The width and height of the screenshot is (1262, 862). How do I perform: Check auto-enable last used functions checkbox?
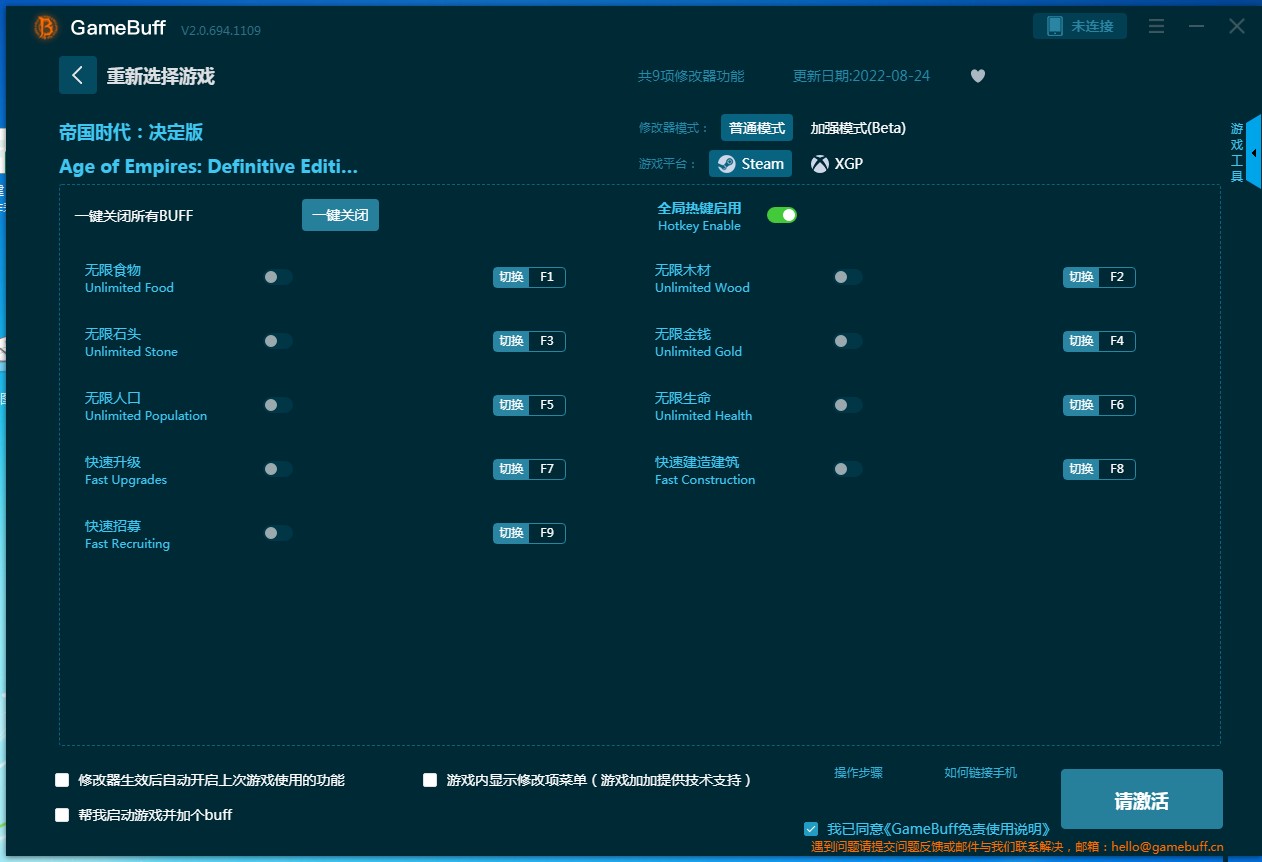pyautogui.click(x=62, y=780)
